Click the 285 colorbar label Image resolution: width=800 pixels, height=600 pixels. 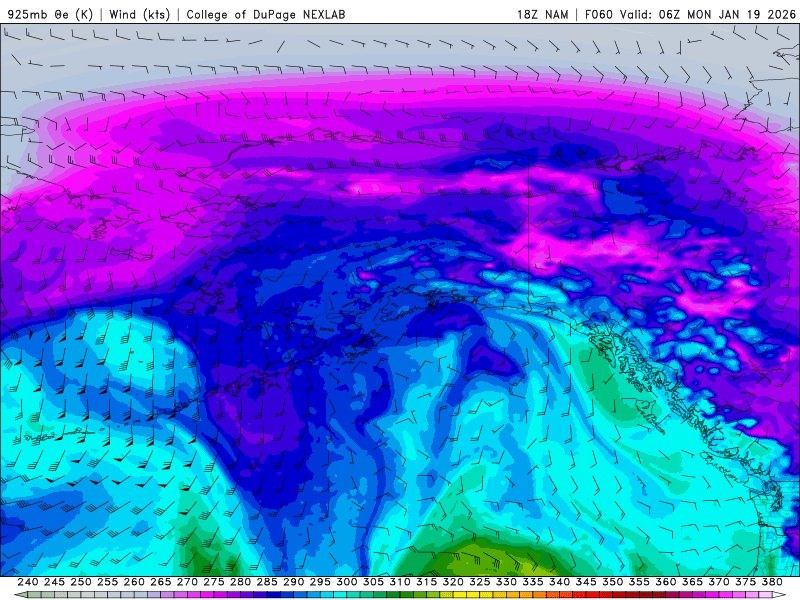point(267,582)
